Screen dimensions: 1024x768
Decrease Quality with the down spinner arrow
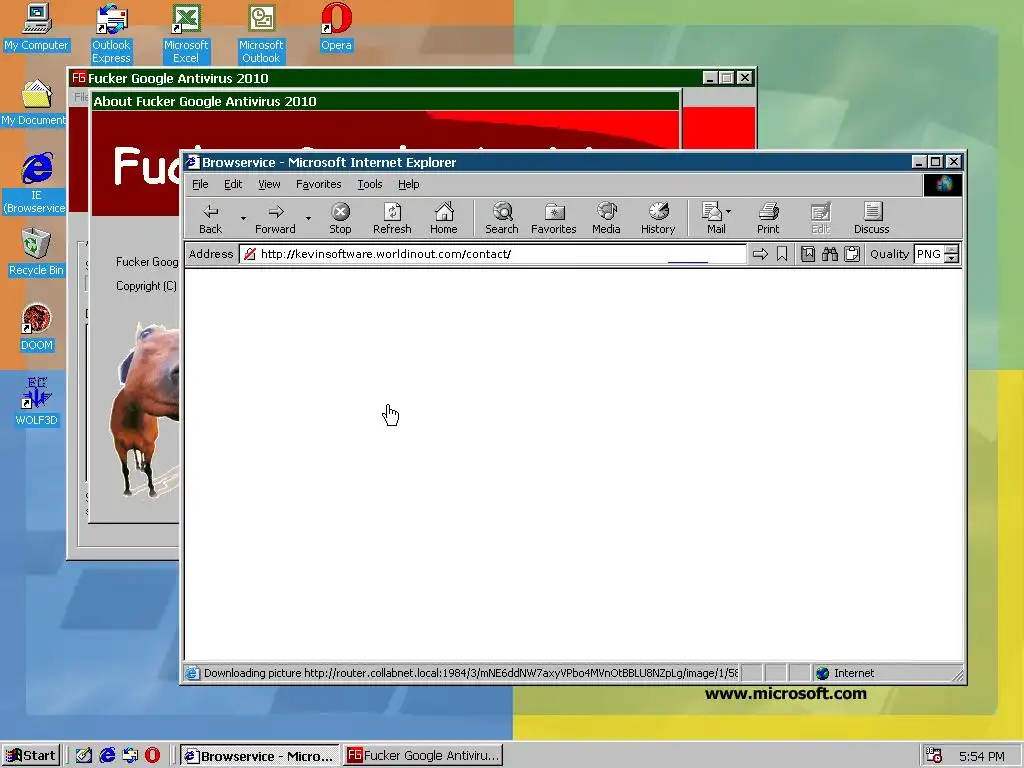[x=952, y=259]
